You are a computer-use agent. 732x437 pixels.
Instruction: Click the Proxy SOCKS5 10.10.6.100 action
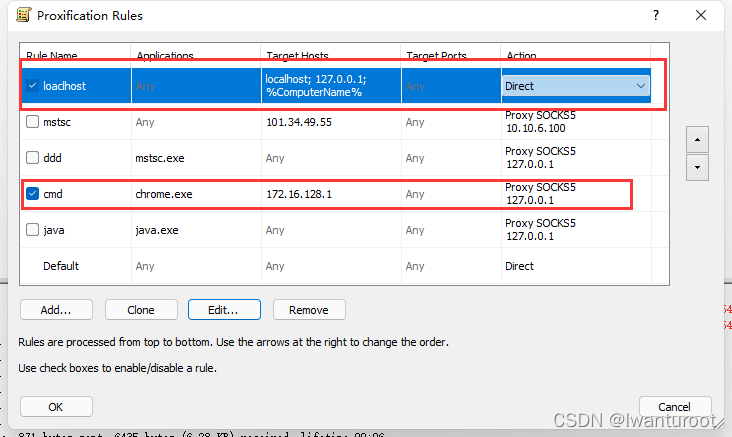[x=540, y=122]
